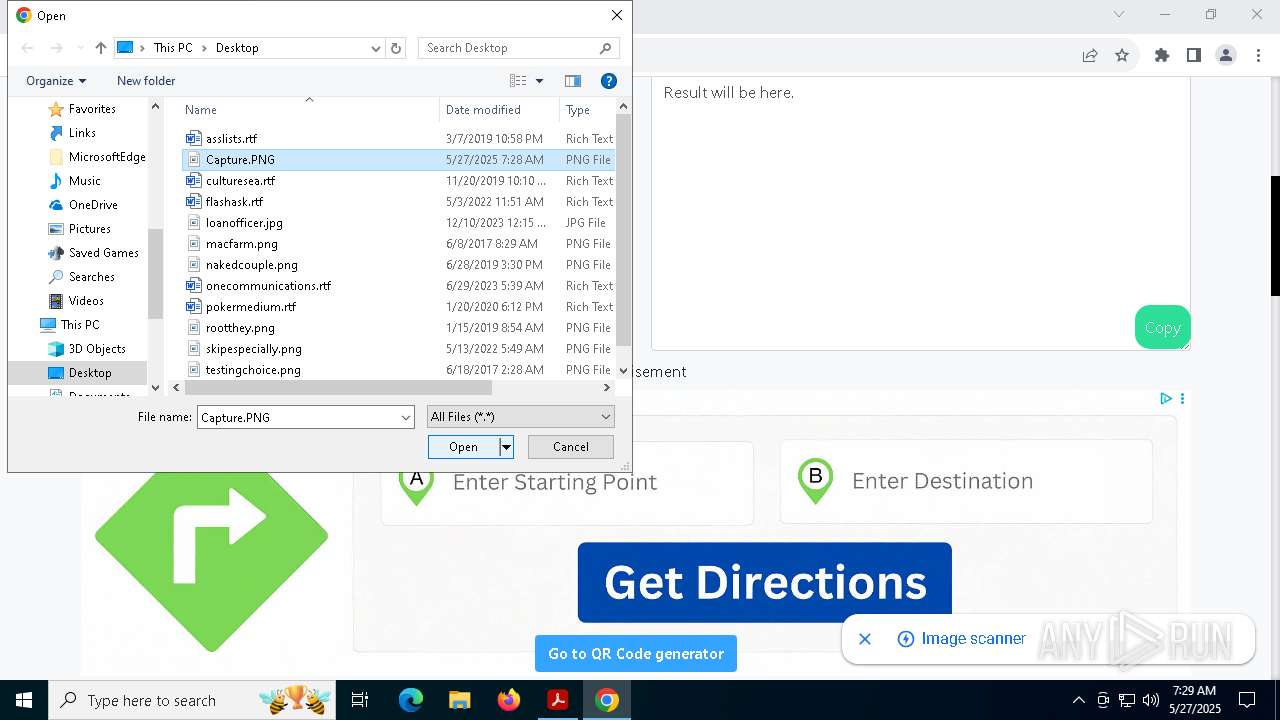Expand the Open button split arrow
The width and height of the screenshot is (1280, 720).
tap(506, 447)
